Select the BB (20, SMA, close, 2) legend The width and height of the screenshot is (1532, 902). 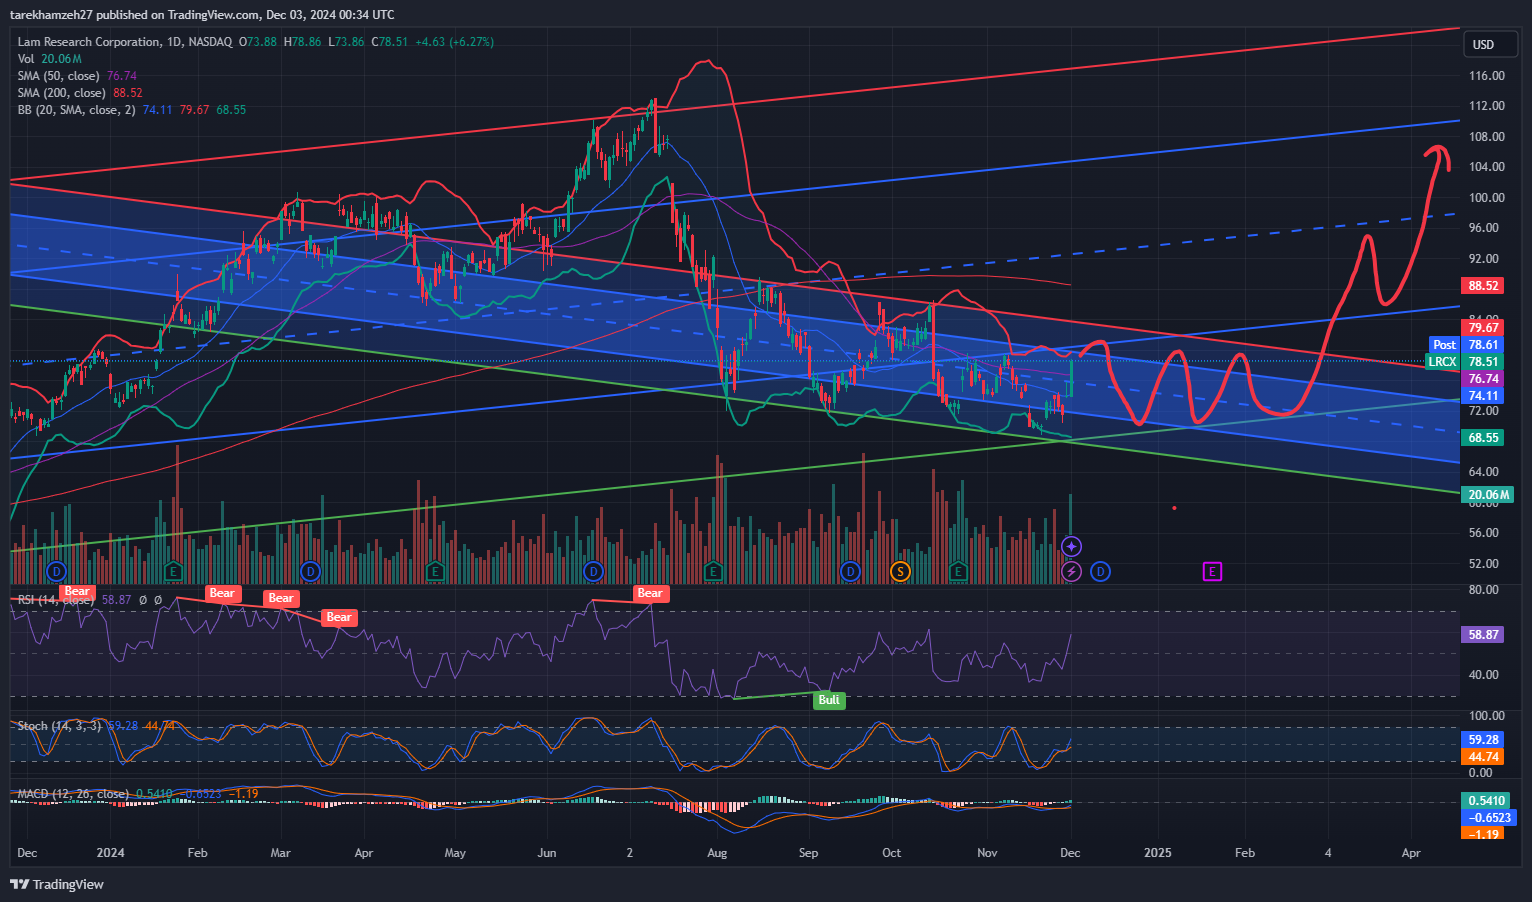[x=131, y=110]
